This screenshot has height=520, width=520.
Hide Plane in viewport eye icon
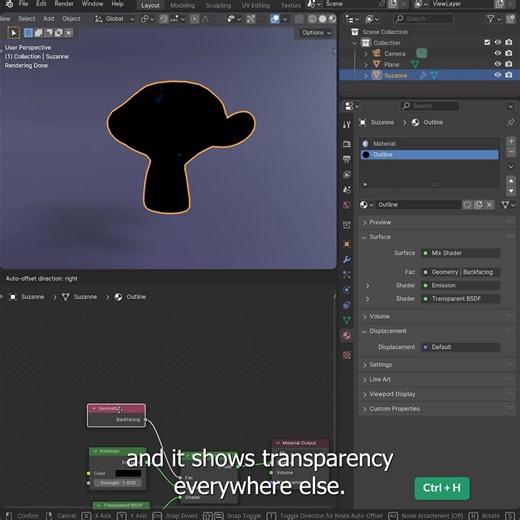[498, 64]
